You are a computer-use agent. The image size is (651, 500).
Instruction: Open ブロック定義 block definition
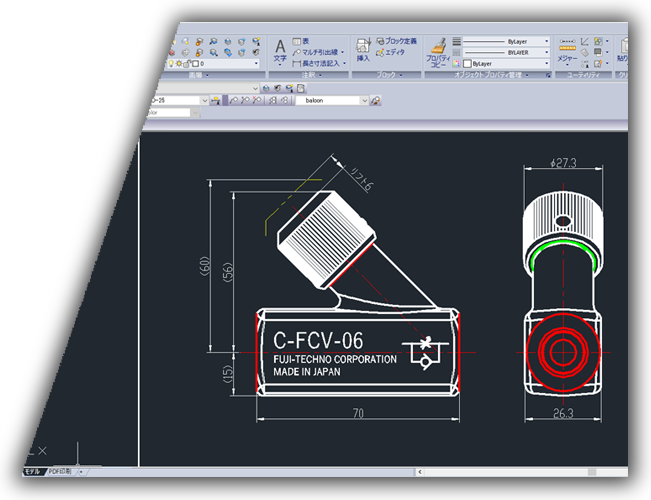coord(396,41)
